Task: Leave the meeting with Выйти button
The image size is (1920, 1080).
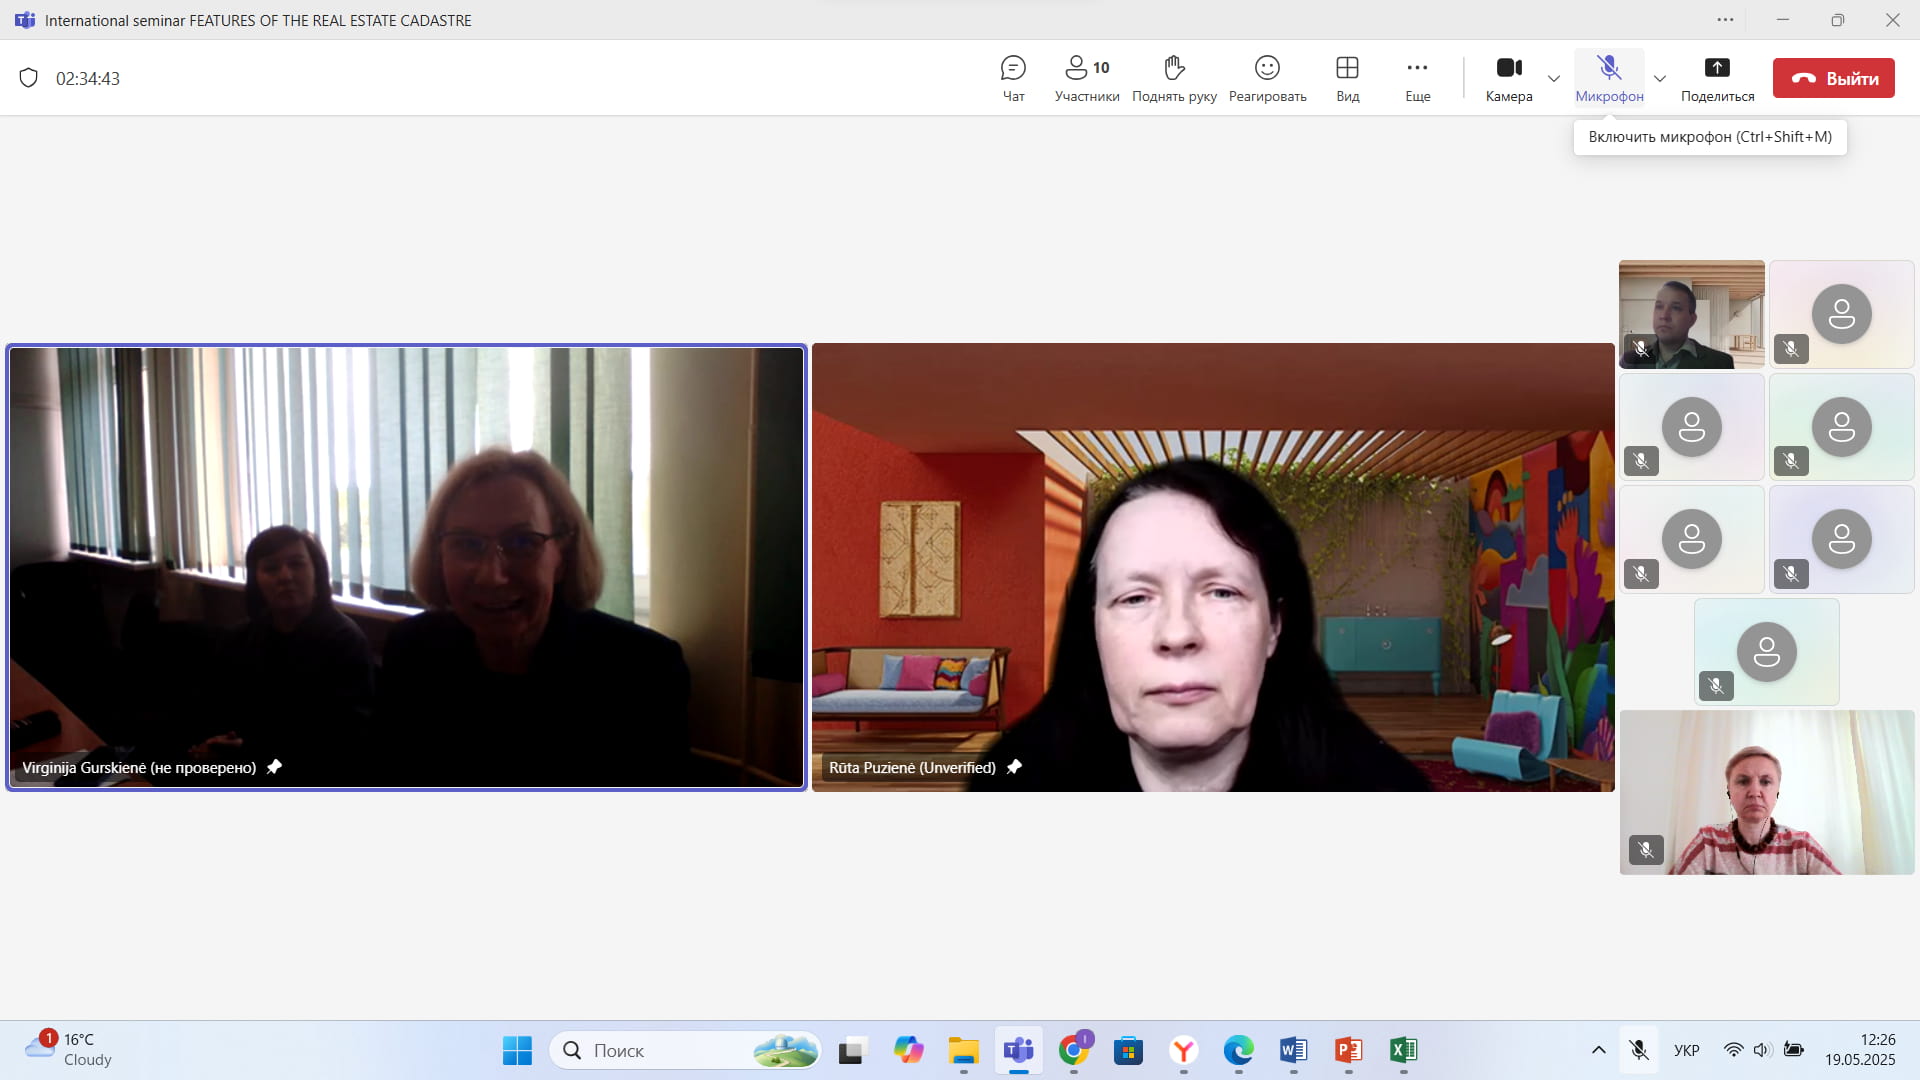Action: coord(1833,78)
